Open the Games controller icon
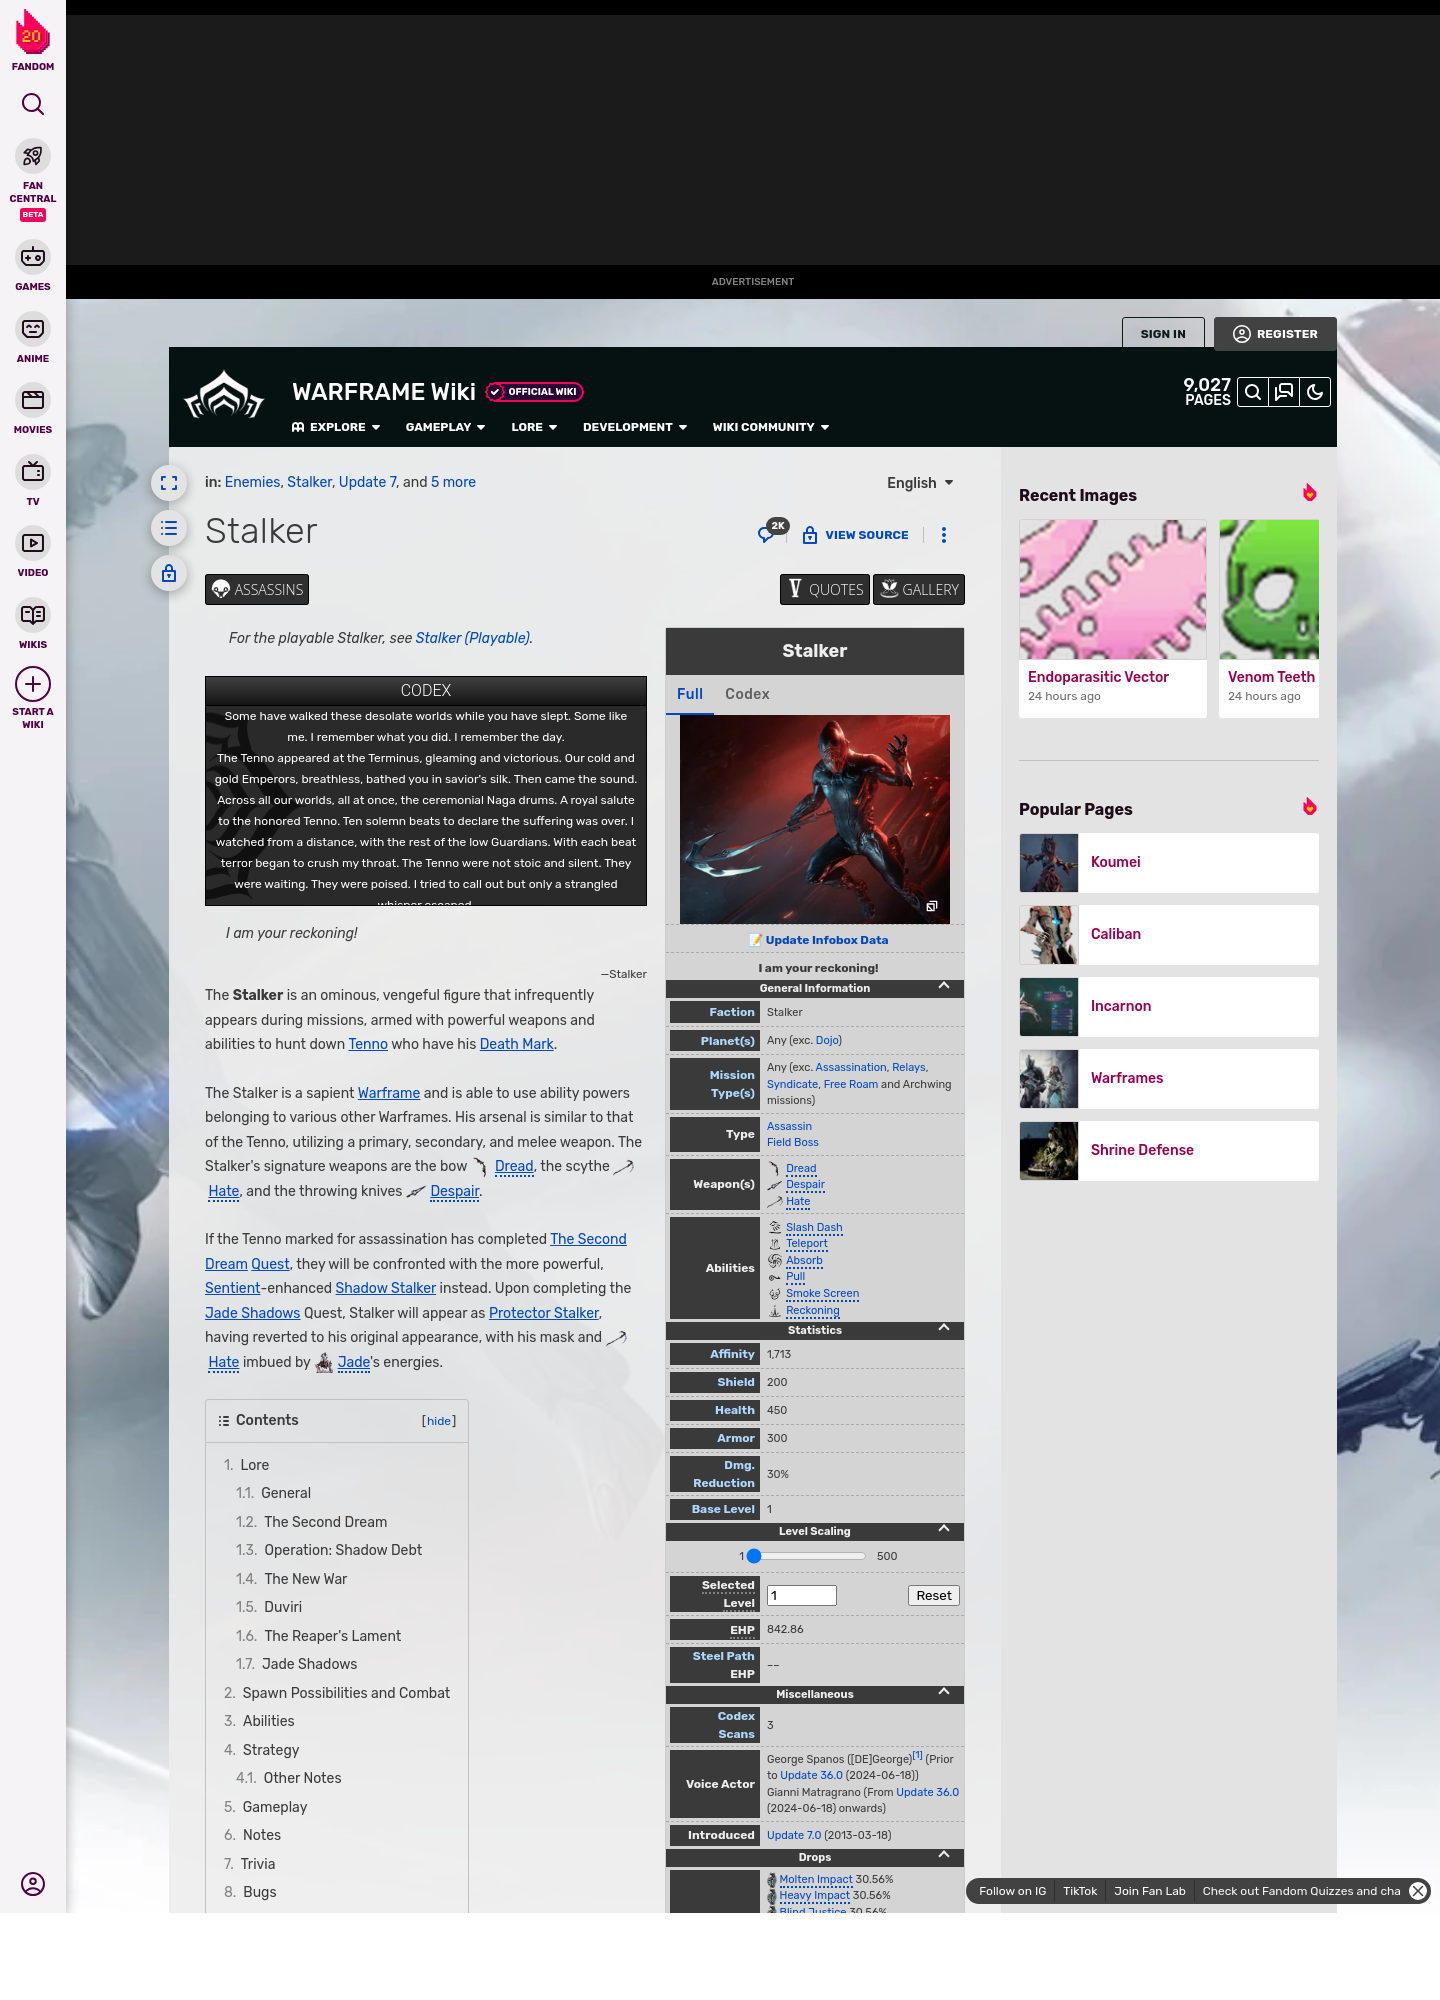The width and height of the screenshot is (1440, 2000). click(33, 257)
